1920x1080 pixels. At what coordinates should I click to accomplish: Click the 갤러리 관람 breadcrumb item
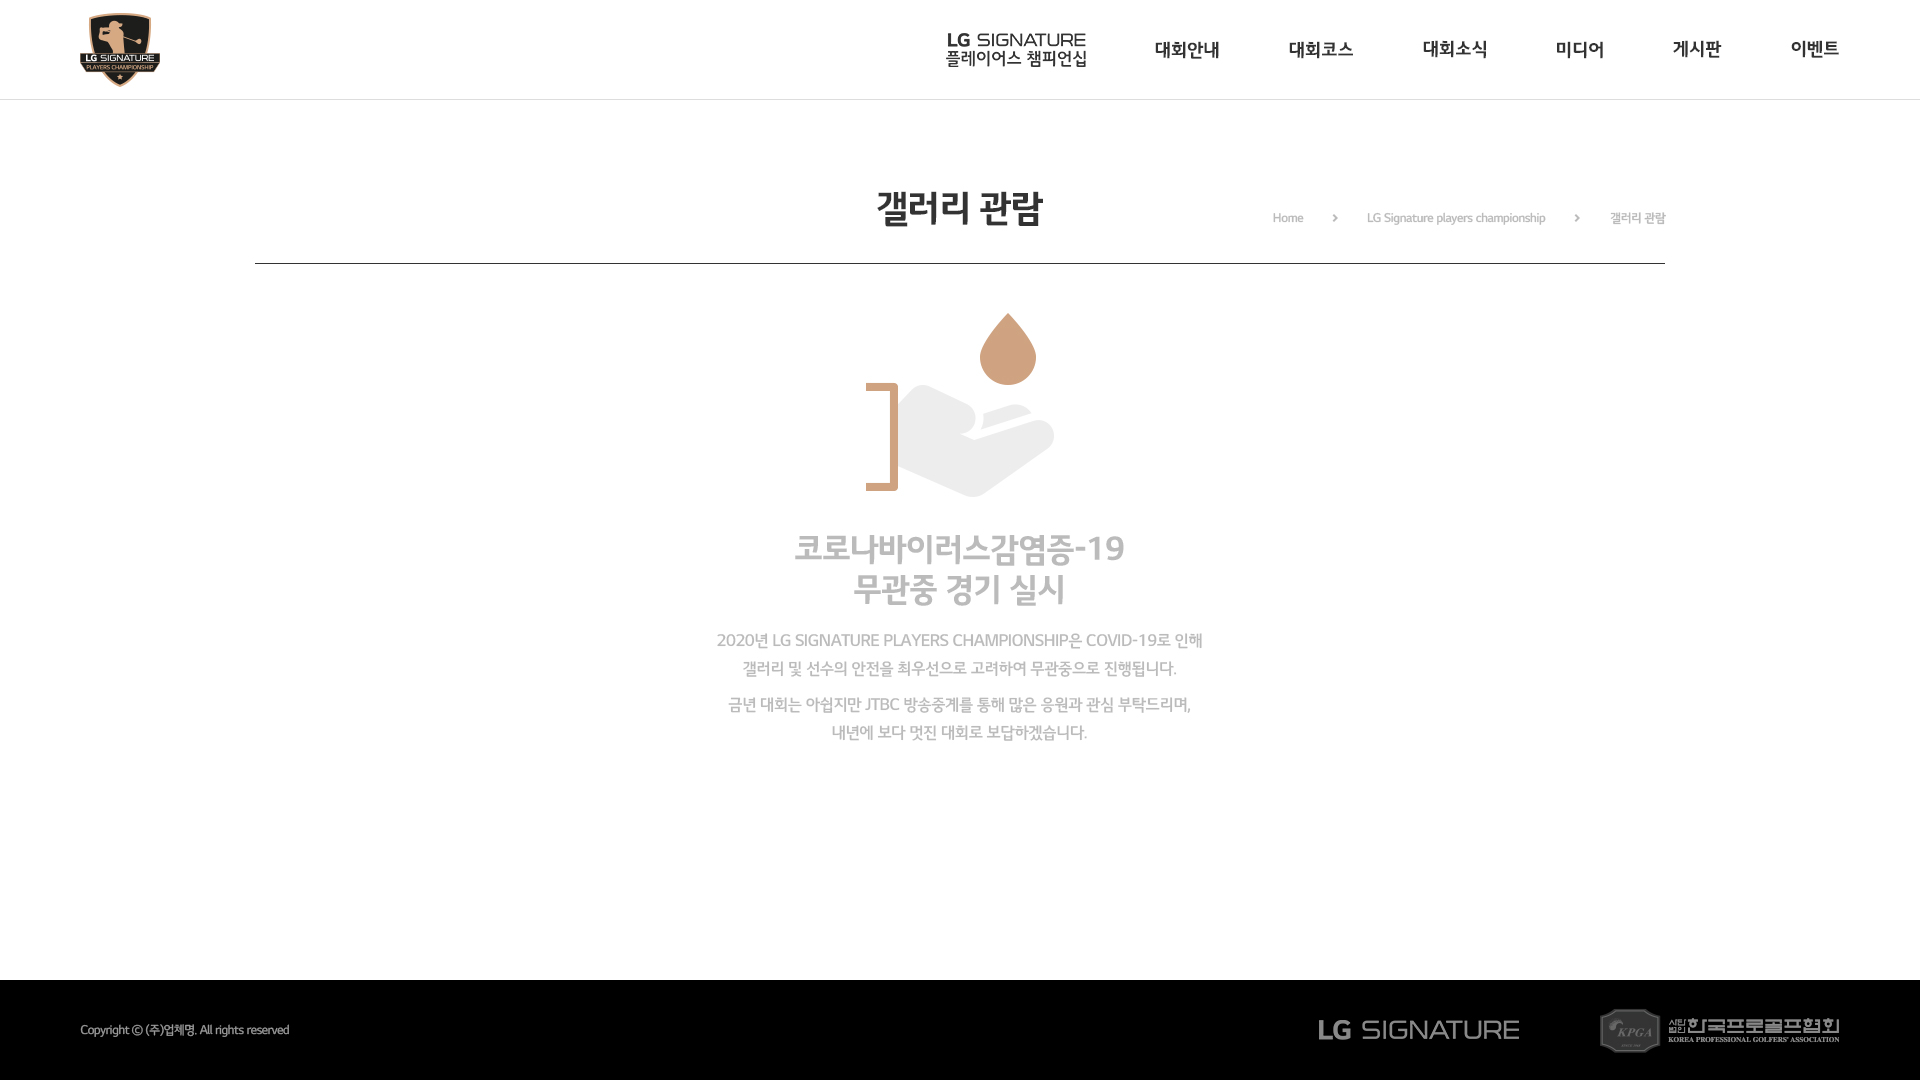pyautogui.click(x=1637, y=218)
